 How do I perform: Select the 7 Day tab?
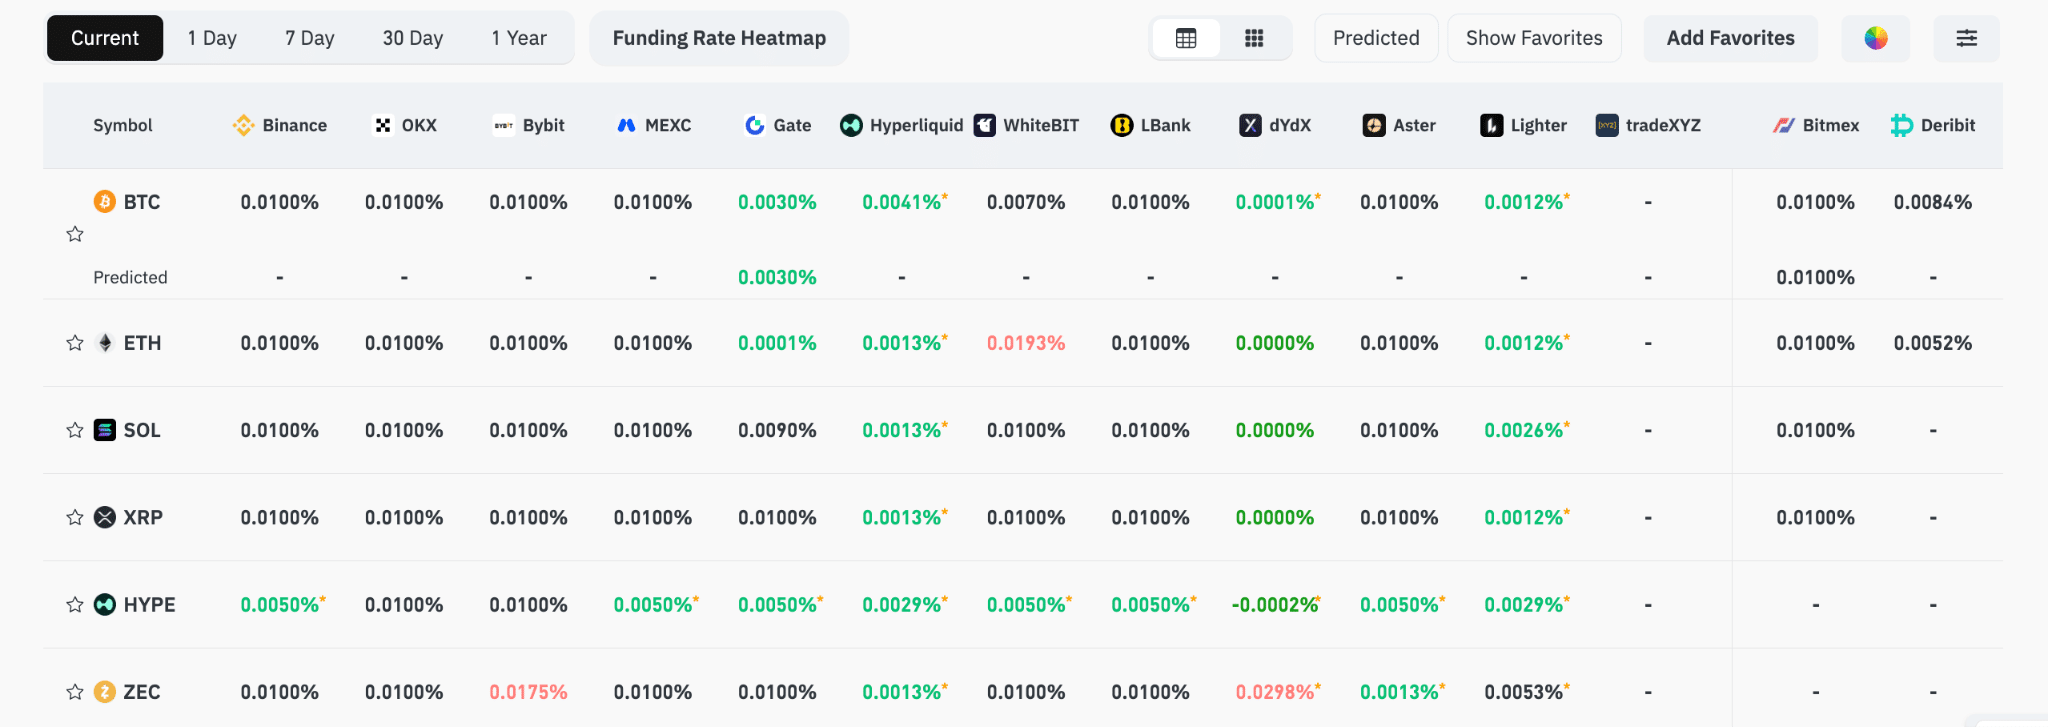tap(310, 38)
